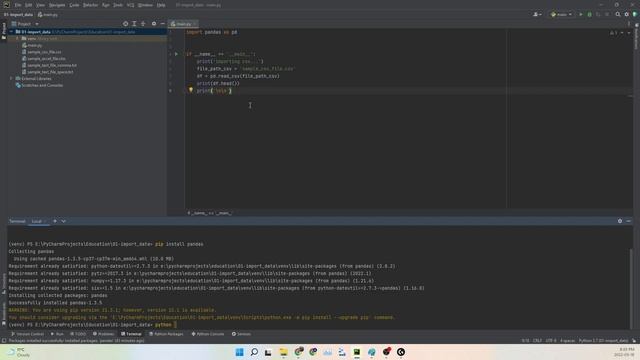Click Expand All in Project panel
640x360 pixels.
[134, 24]
